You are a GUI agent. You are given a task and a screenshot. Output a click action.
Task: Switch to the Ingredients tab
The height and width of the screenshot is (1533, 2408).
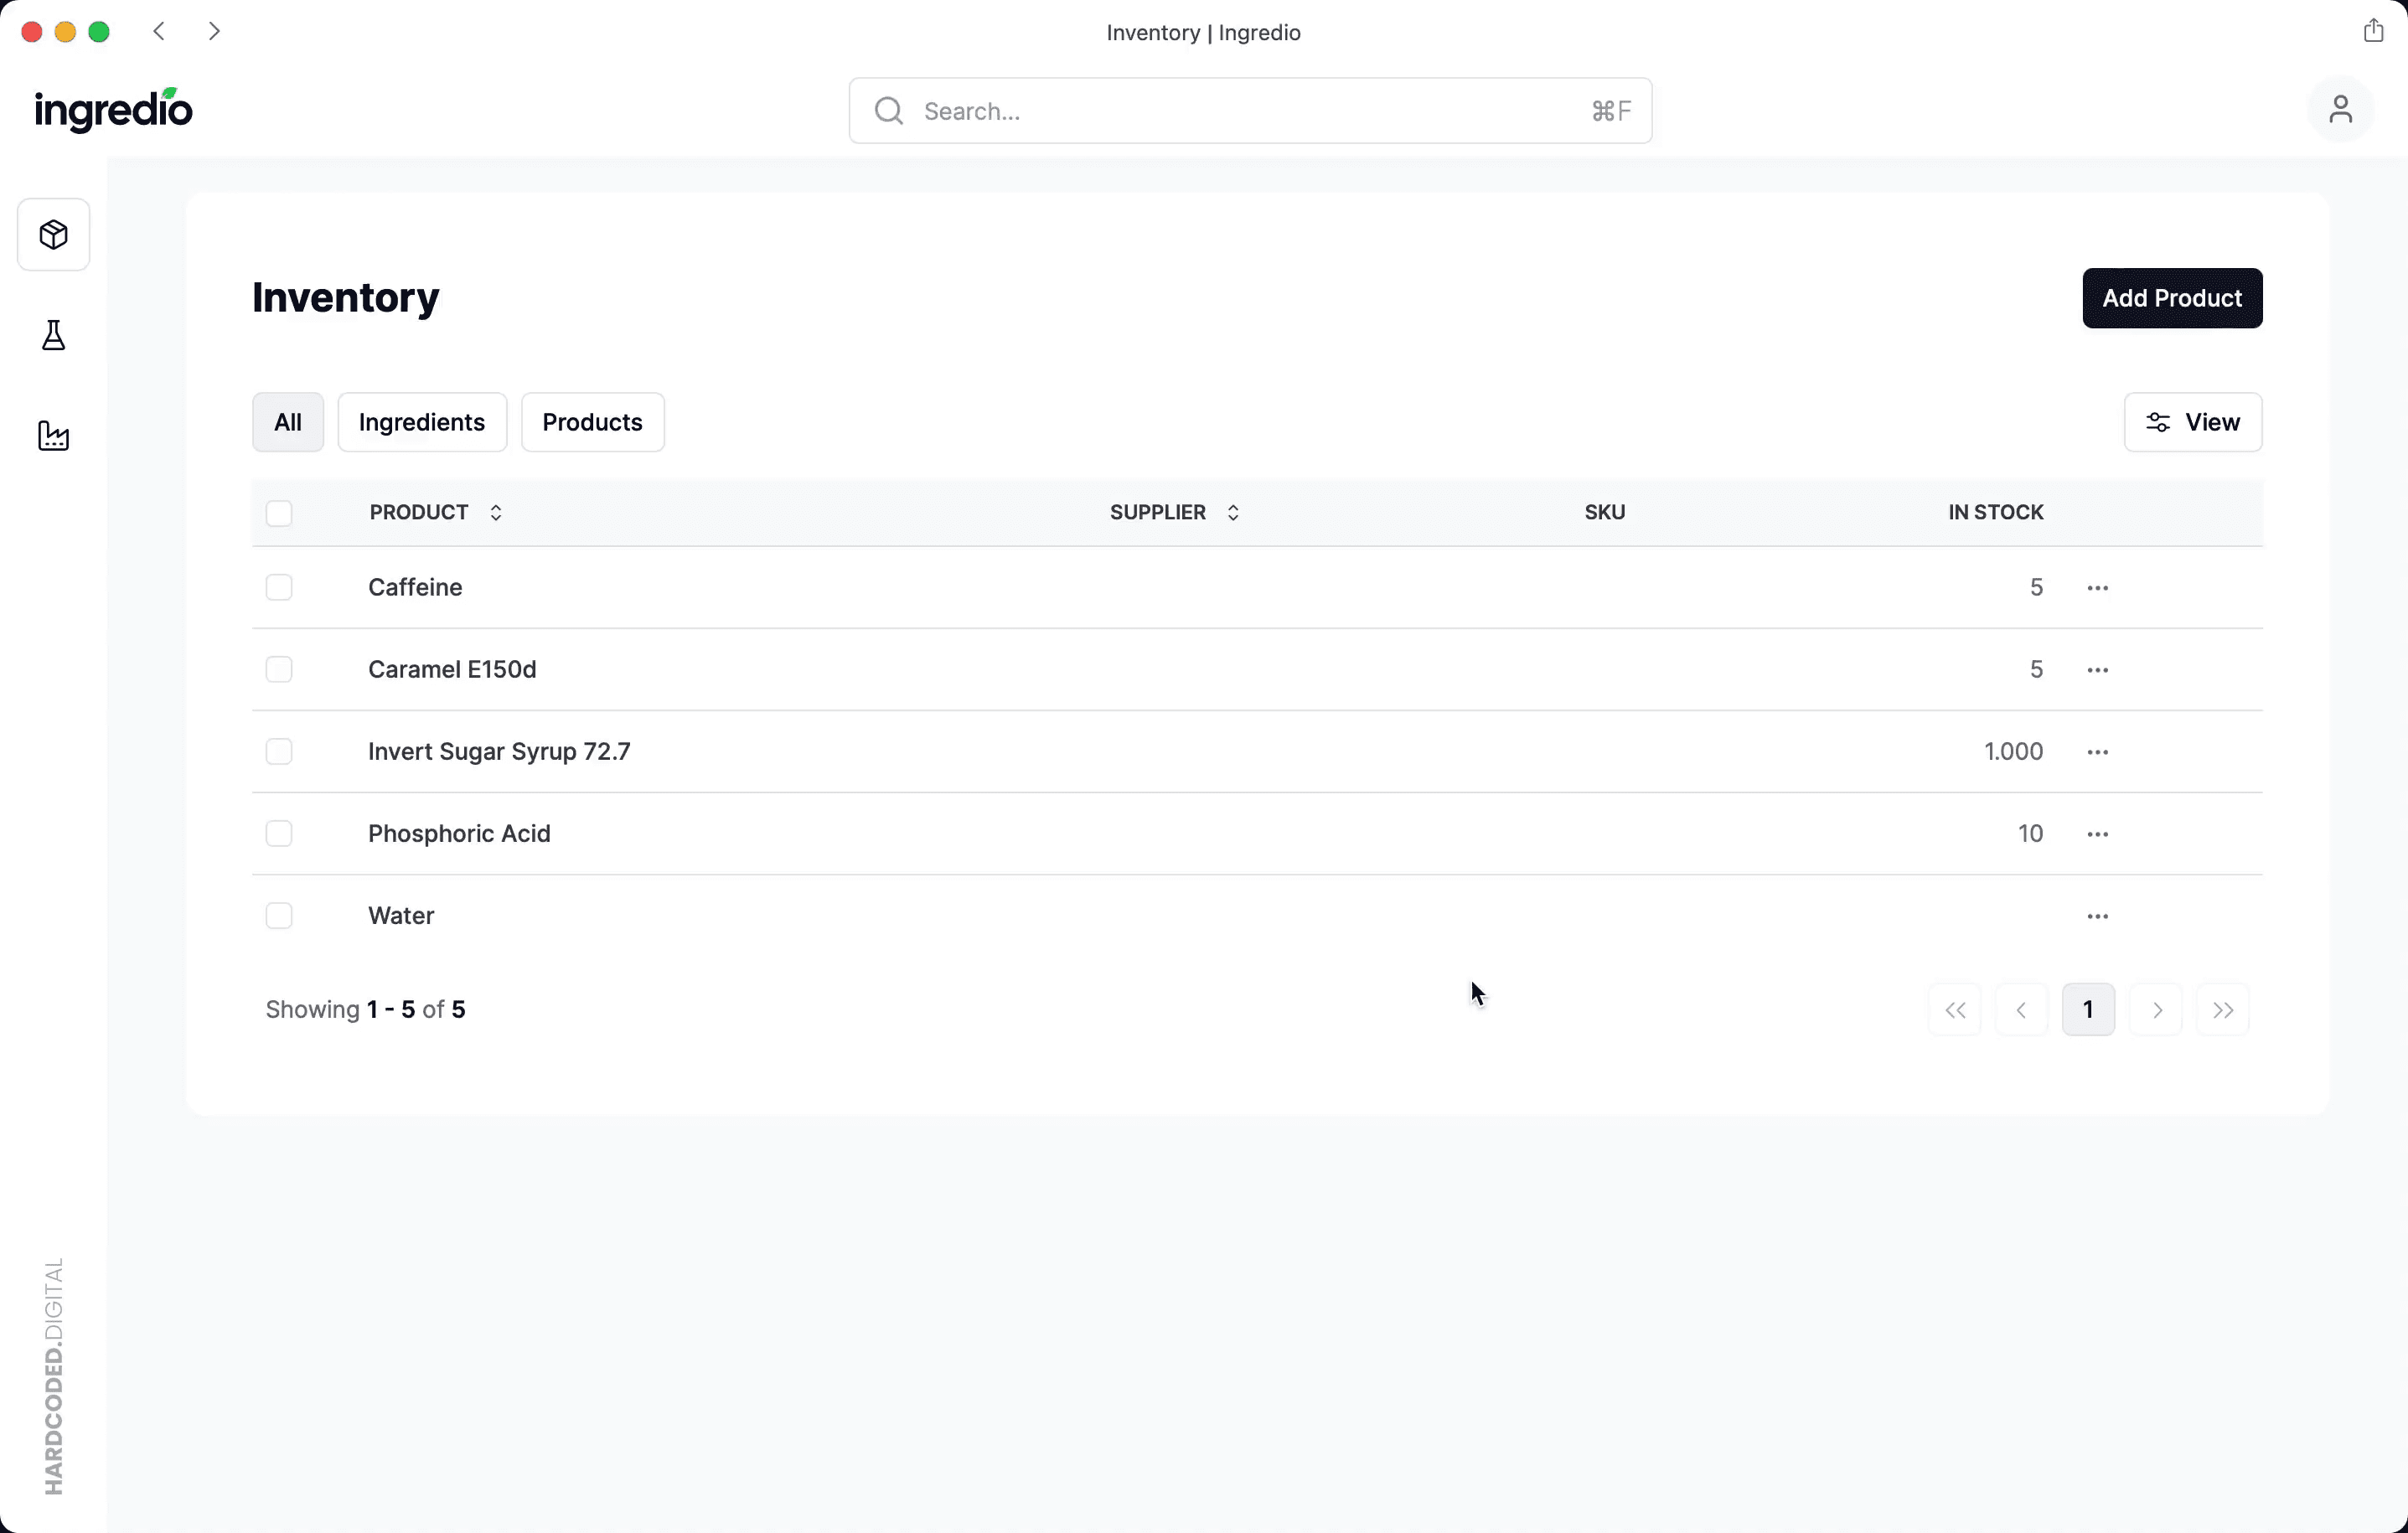[421, 421]
